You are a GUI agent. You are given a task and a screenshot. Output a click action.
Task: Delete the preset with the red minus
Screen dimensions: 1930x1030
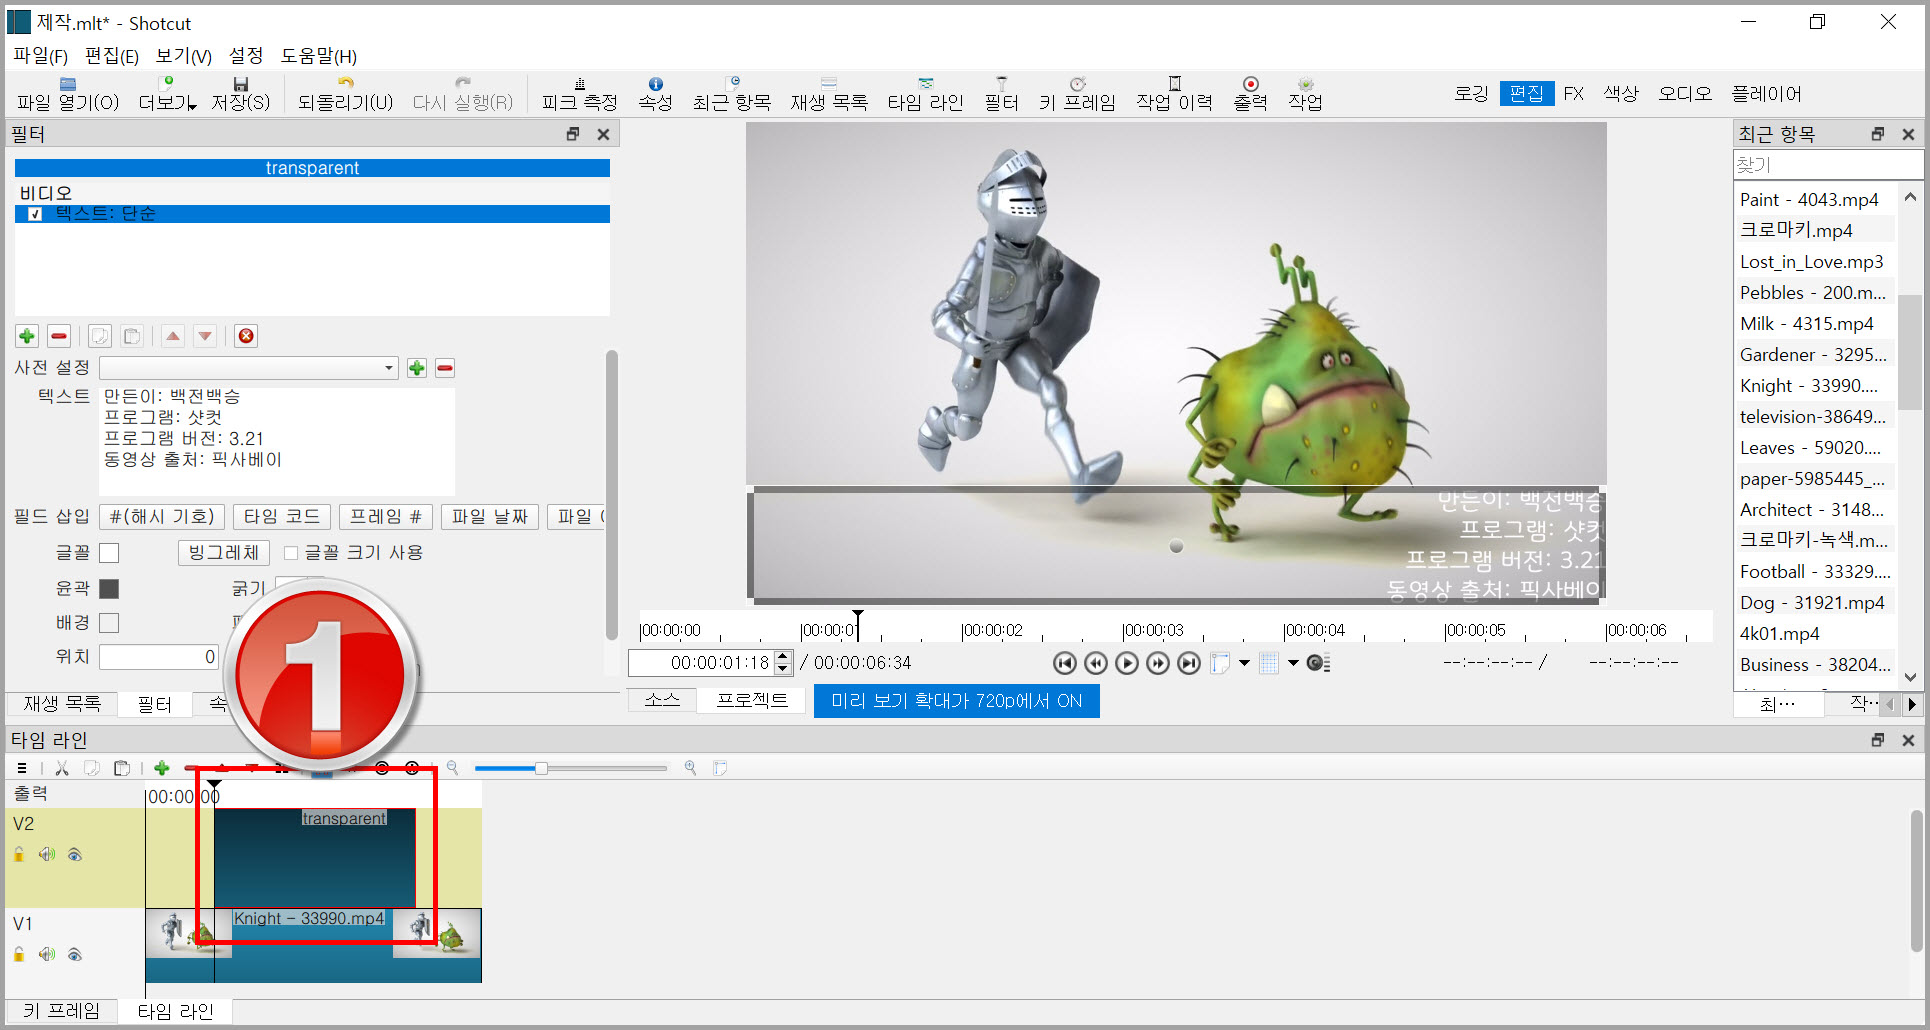(445, 368)
